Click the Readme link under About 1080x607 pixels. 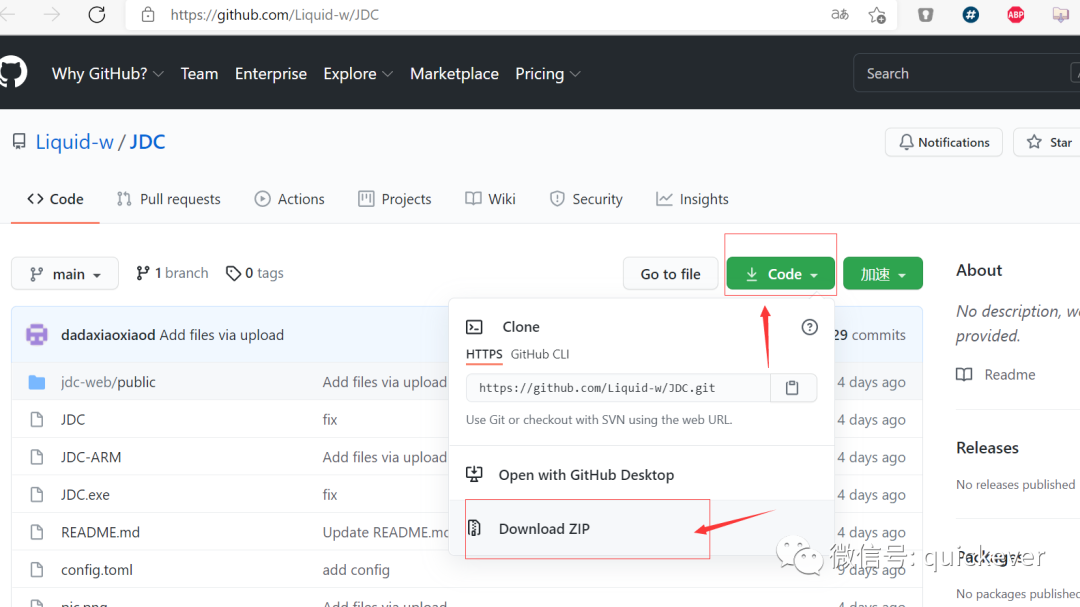click(1010, 375)
